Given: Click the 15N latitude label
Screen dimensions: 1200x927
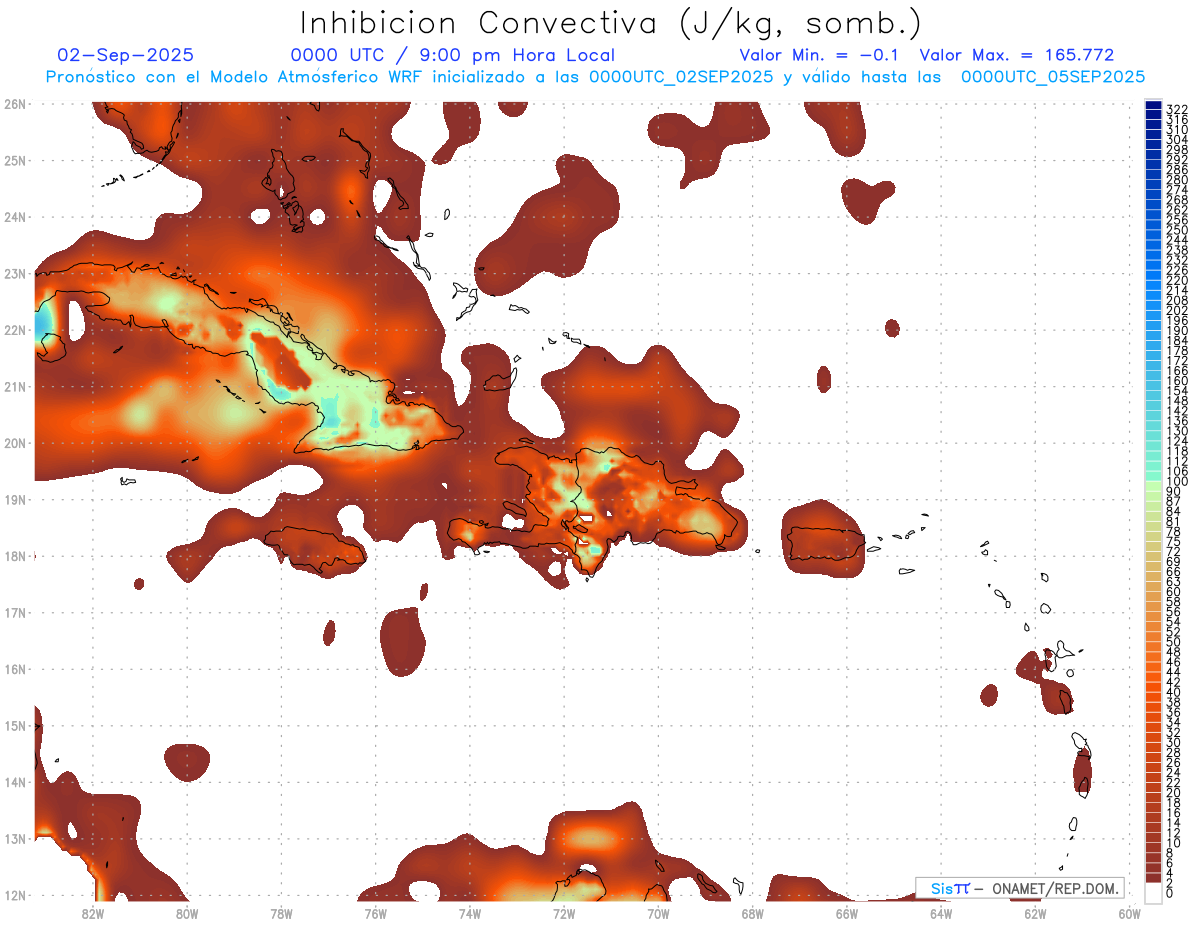Looking at the screenshot, I should [15, 725].
